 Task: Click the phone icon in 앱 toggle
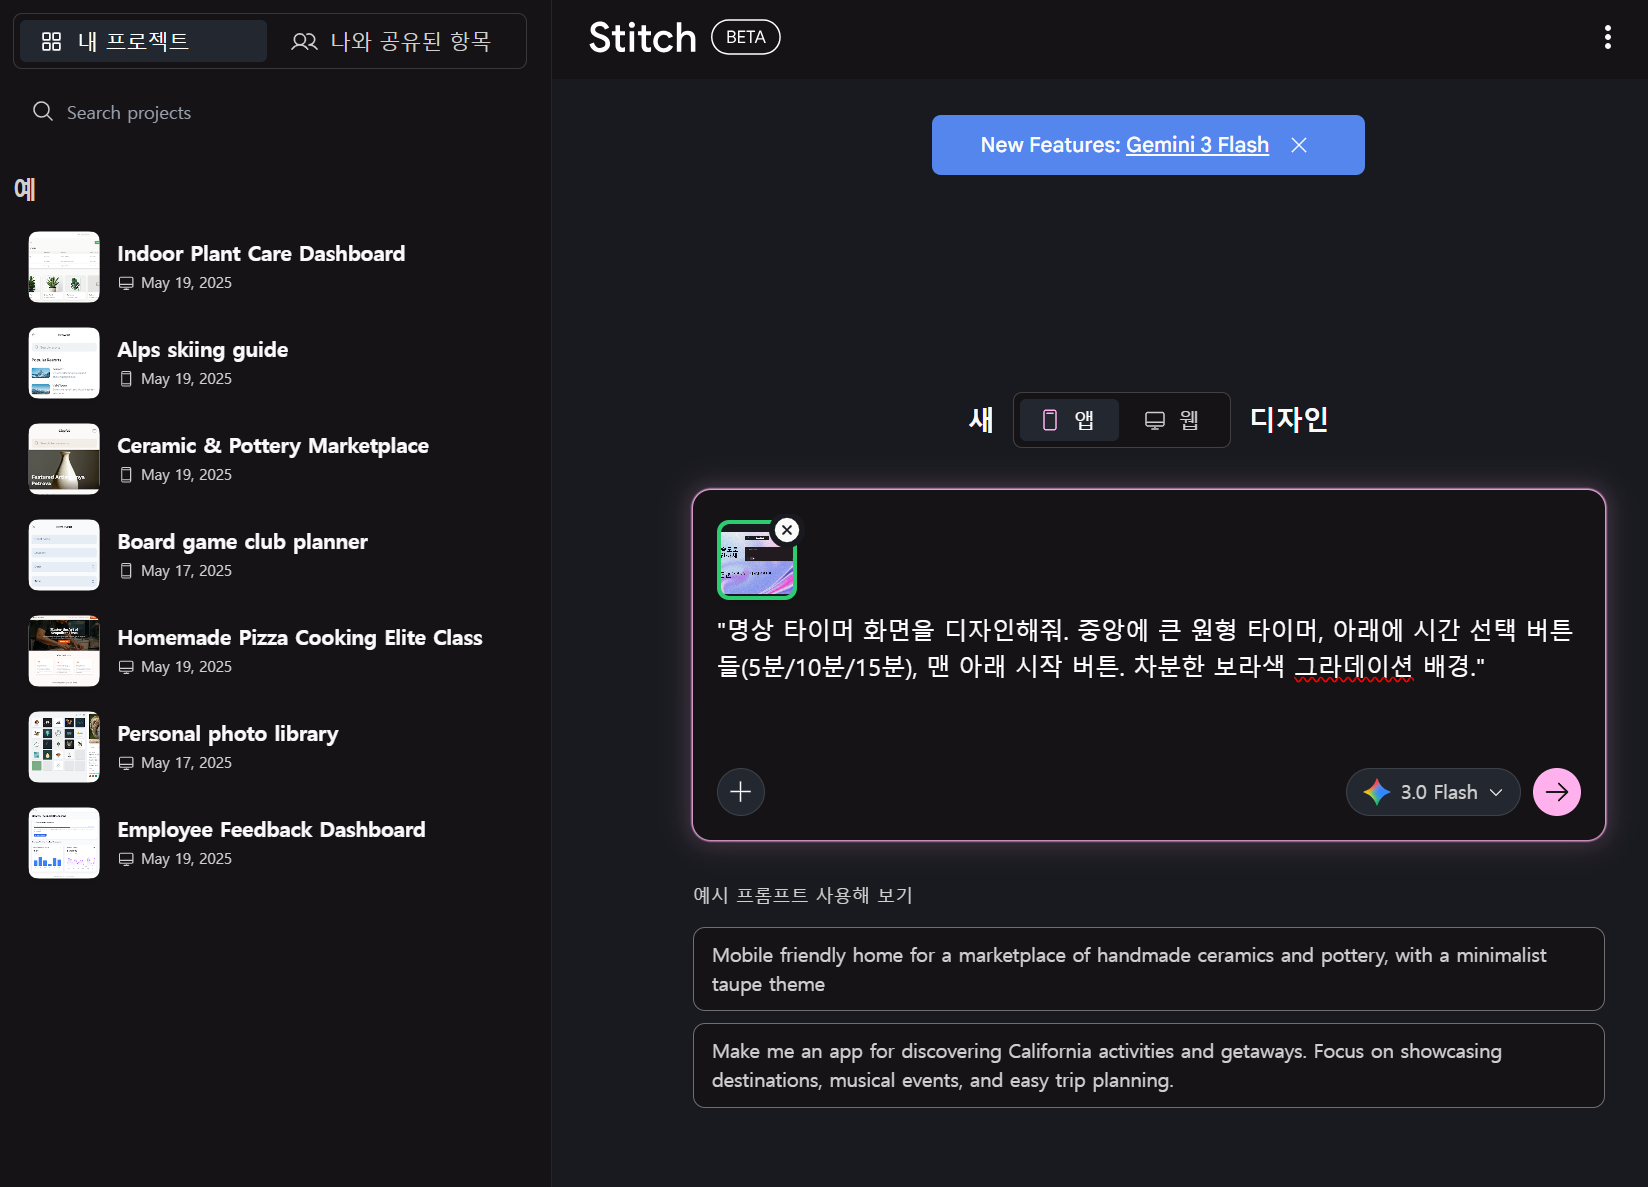pyautogui.click(x=1050, y=420)
